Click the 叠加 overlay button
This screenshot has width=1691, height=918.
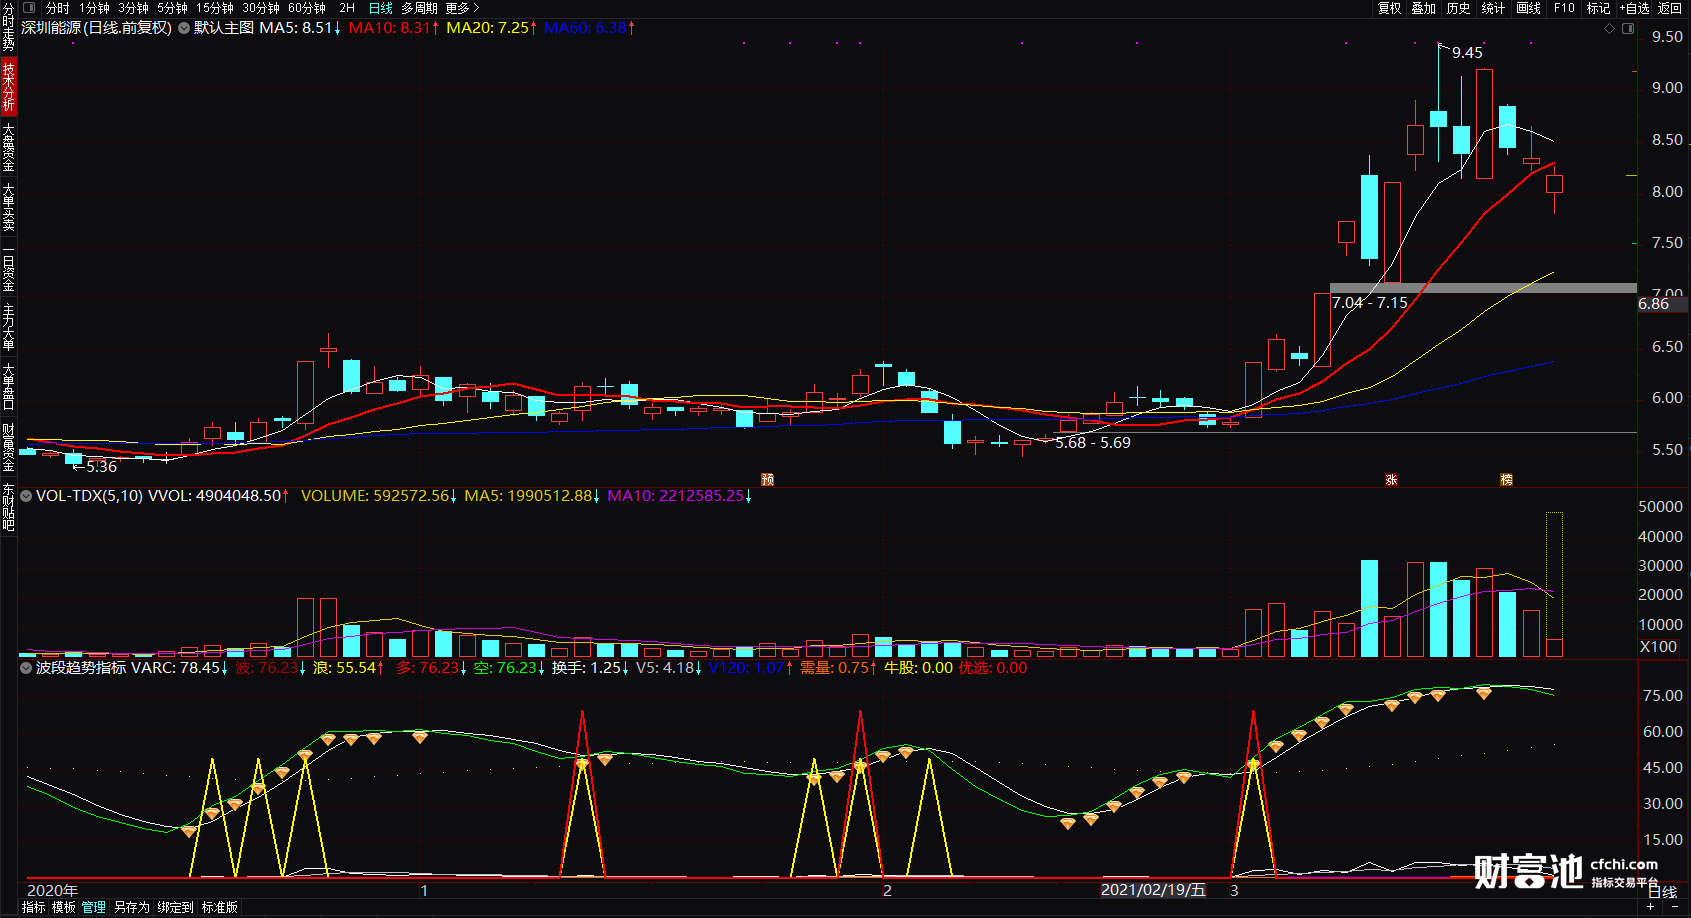[1423, 8]
